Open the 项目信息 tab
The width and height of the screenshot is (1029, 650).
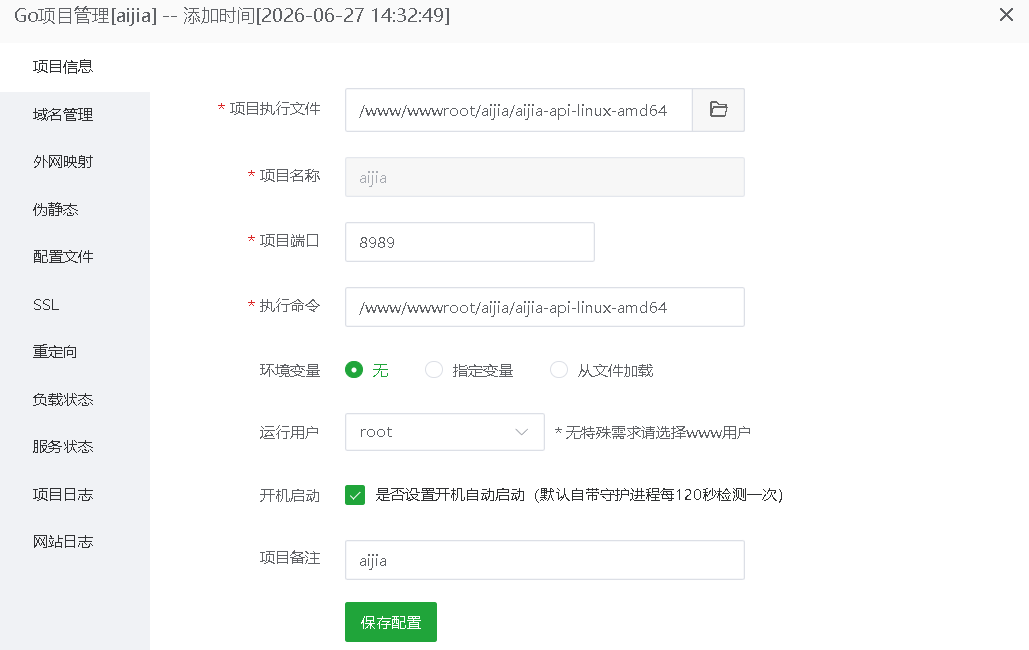pyautogui.click(x=75, y=67)
